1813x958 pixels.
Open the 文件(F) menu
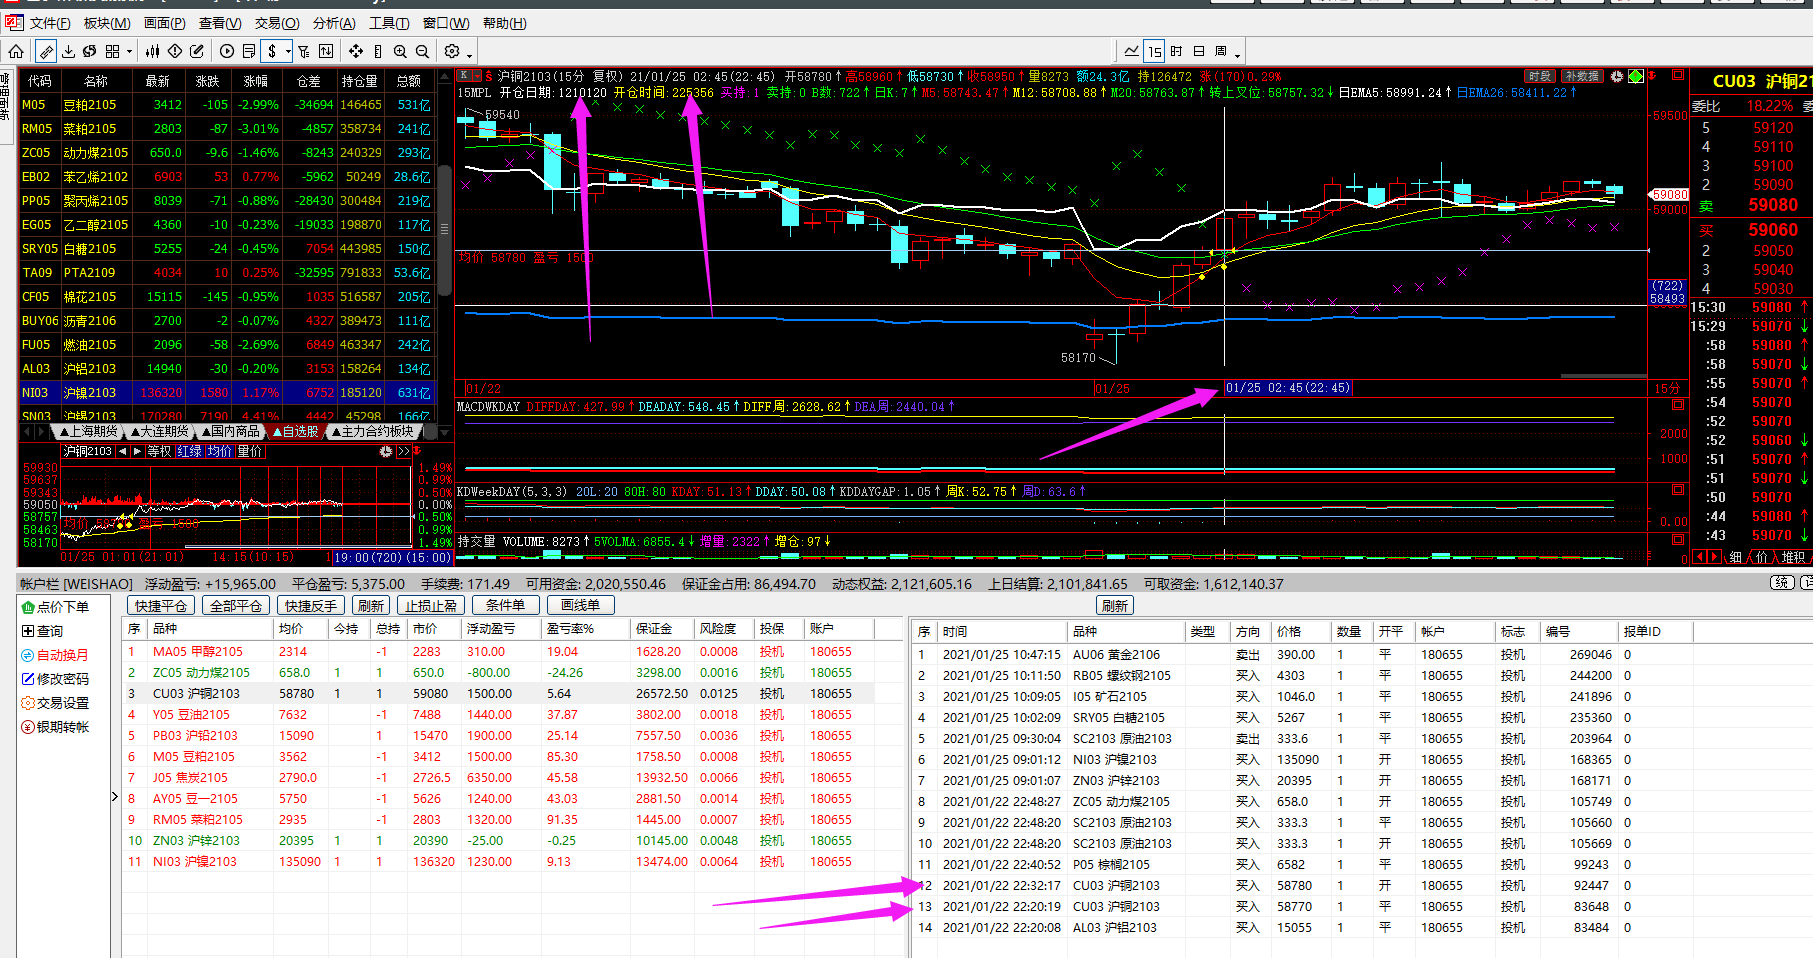coord(50,23)
